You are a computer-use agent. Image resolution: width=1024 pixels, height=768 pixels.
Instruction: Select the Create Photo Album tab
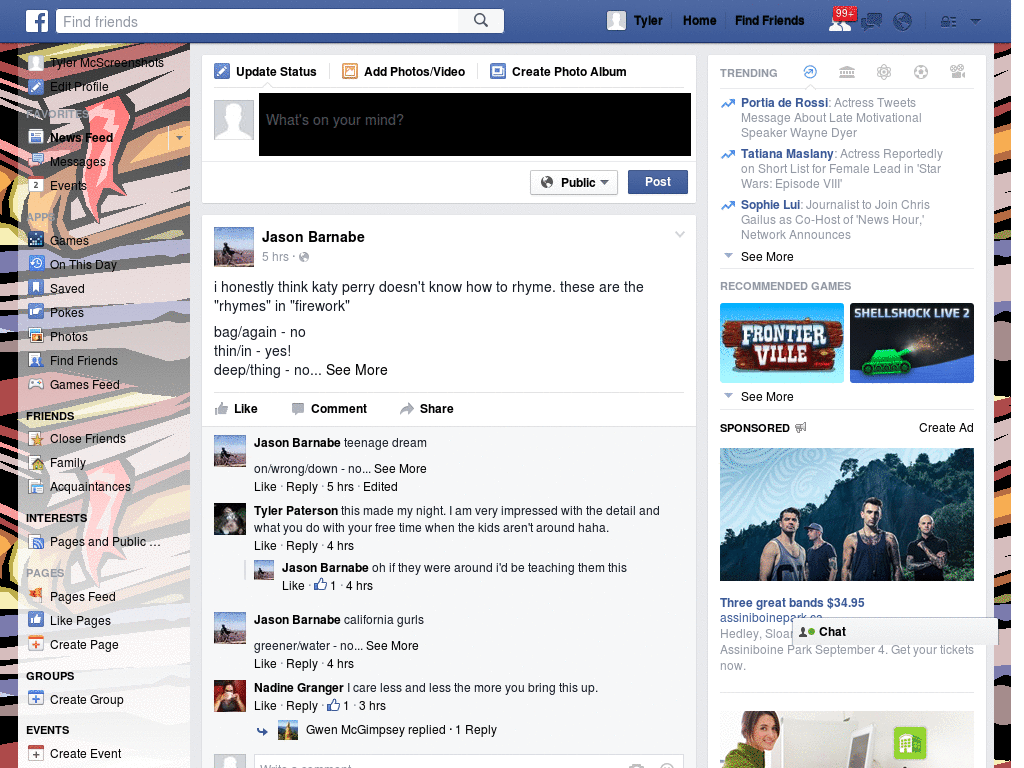pyautogui.click(x=558, y=71)
